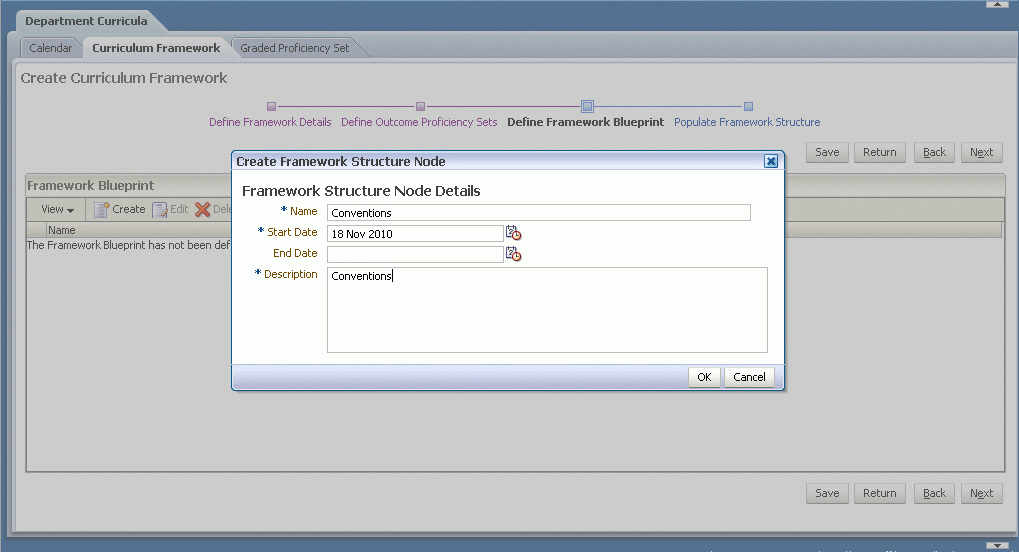Click the top Back button
The height and width of the screenshot is (552, 1019).
pyautogui.click(x=935, y=152)
